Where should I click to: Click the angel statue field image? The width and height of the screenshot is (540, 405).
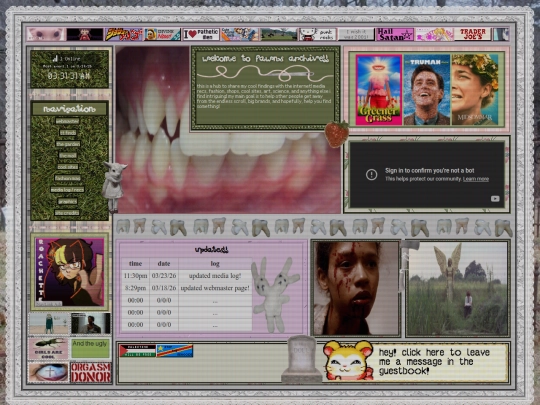[457, 288]
